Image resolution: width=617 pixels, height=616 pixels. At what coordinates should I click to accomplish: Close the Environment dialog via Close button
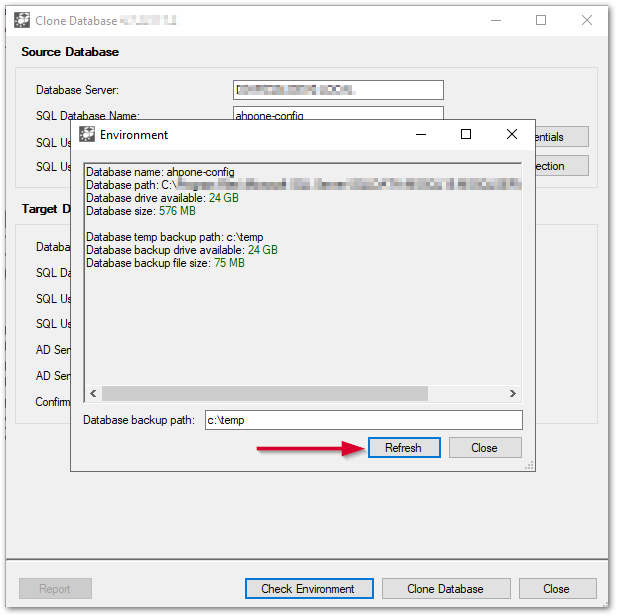pyautogui.click(x=485, y=448)
